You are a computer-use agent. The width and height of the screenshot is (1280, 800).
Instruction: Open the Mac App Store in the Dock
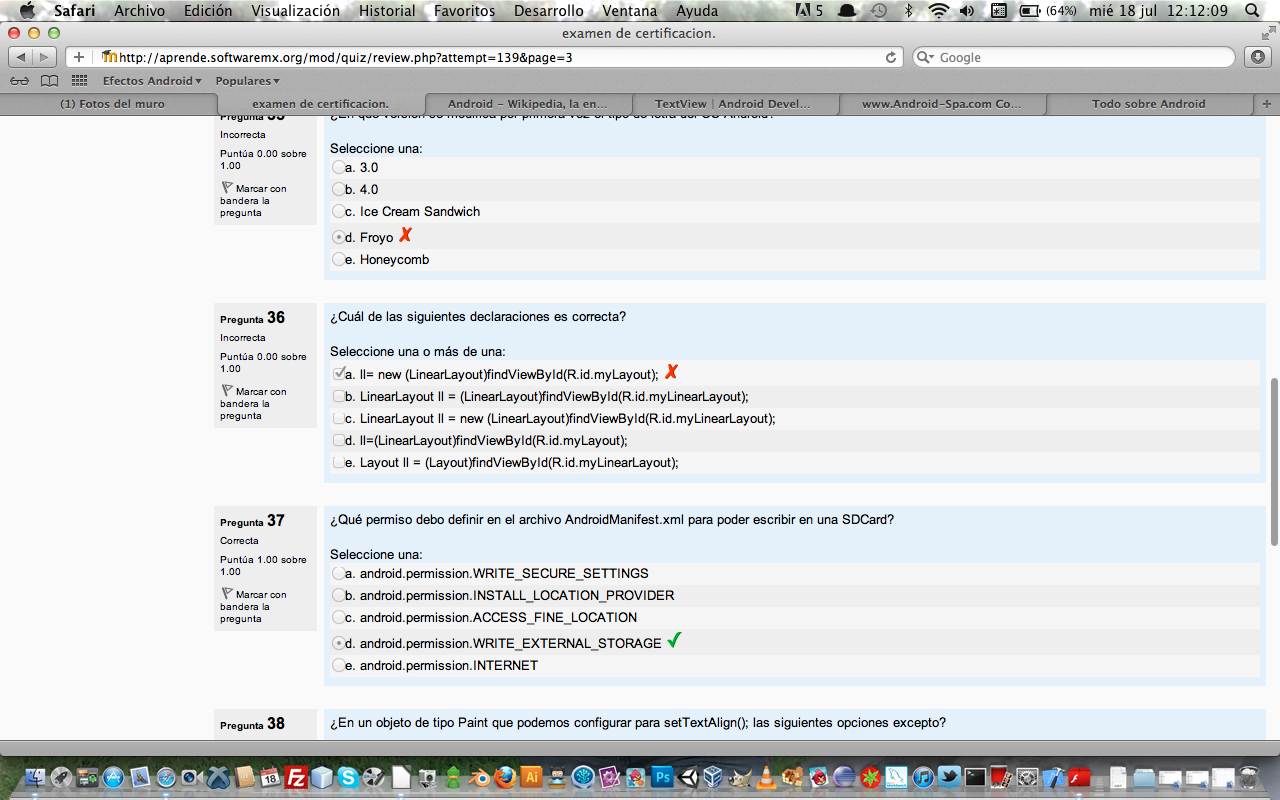coord(113,777)
